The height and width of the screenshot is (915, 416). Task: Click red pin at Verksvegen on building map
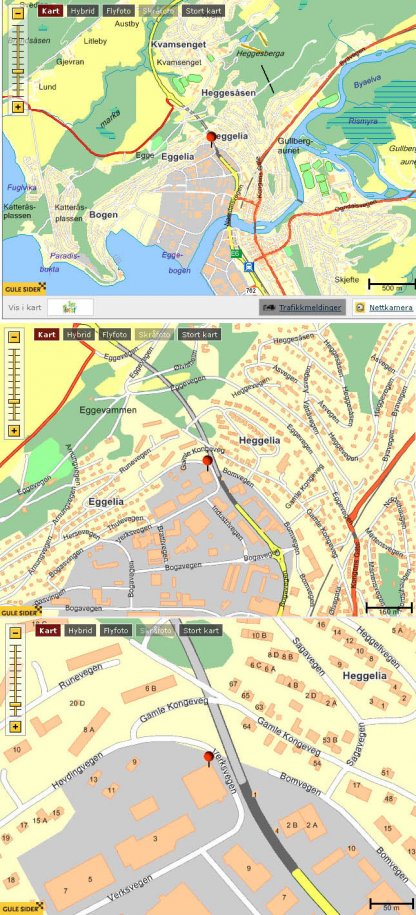point(208,759)
